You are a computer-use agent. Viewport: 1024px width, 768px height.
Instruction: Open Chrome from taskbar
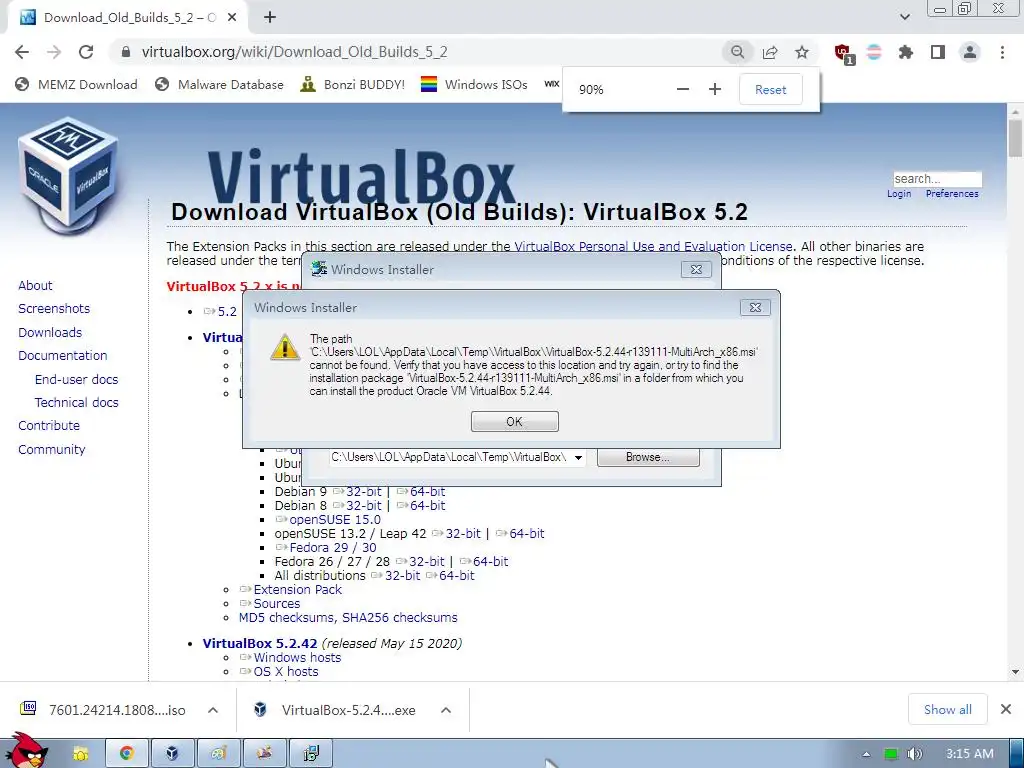coord(126,754)
